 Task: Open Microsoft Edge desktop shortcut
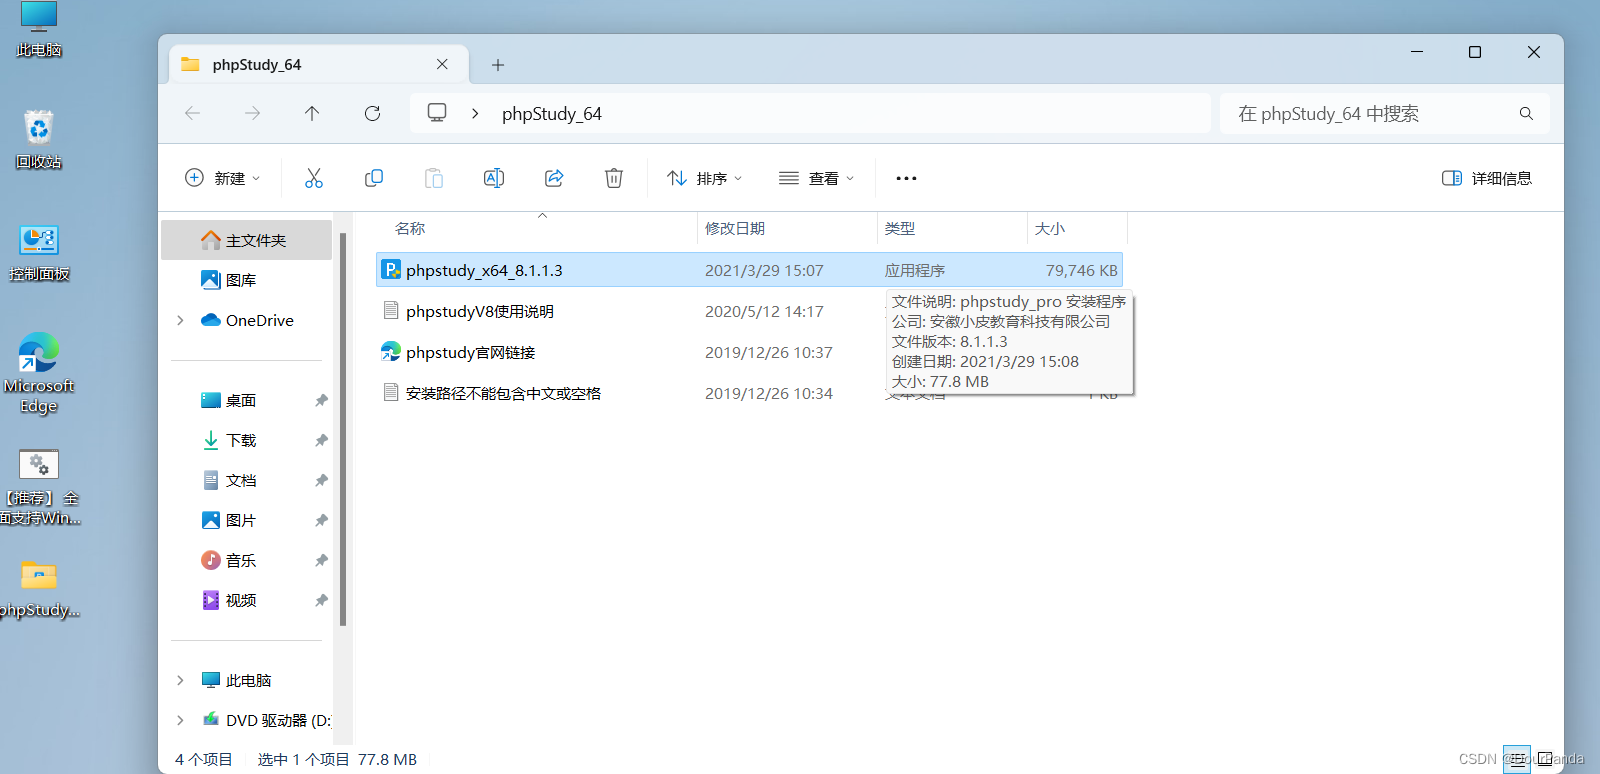[x=39, y=372]
